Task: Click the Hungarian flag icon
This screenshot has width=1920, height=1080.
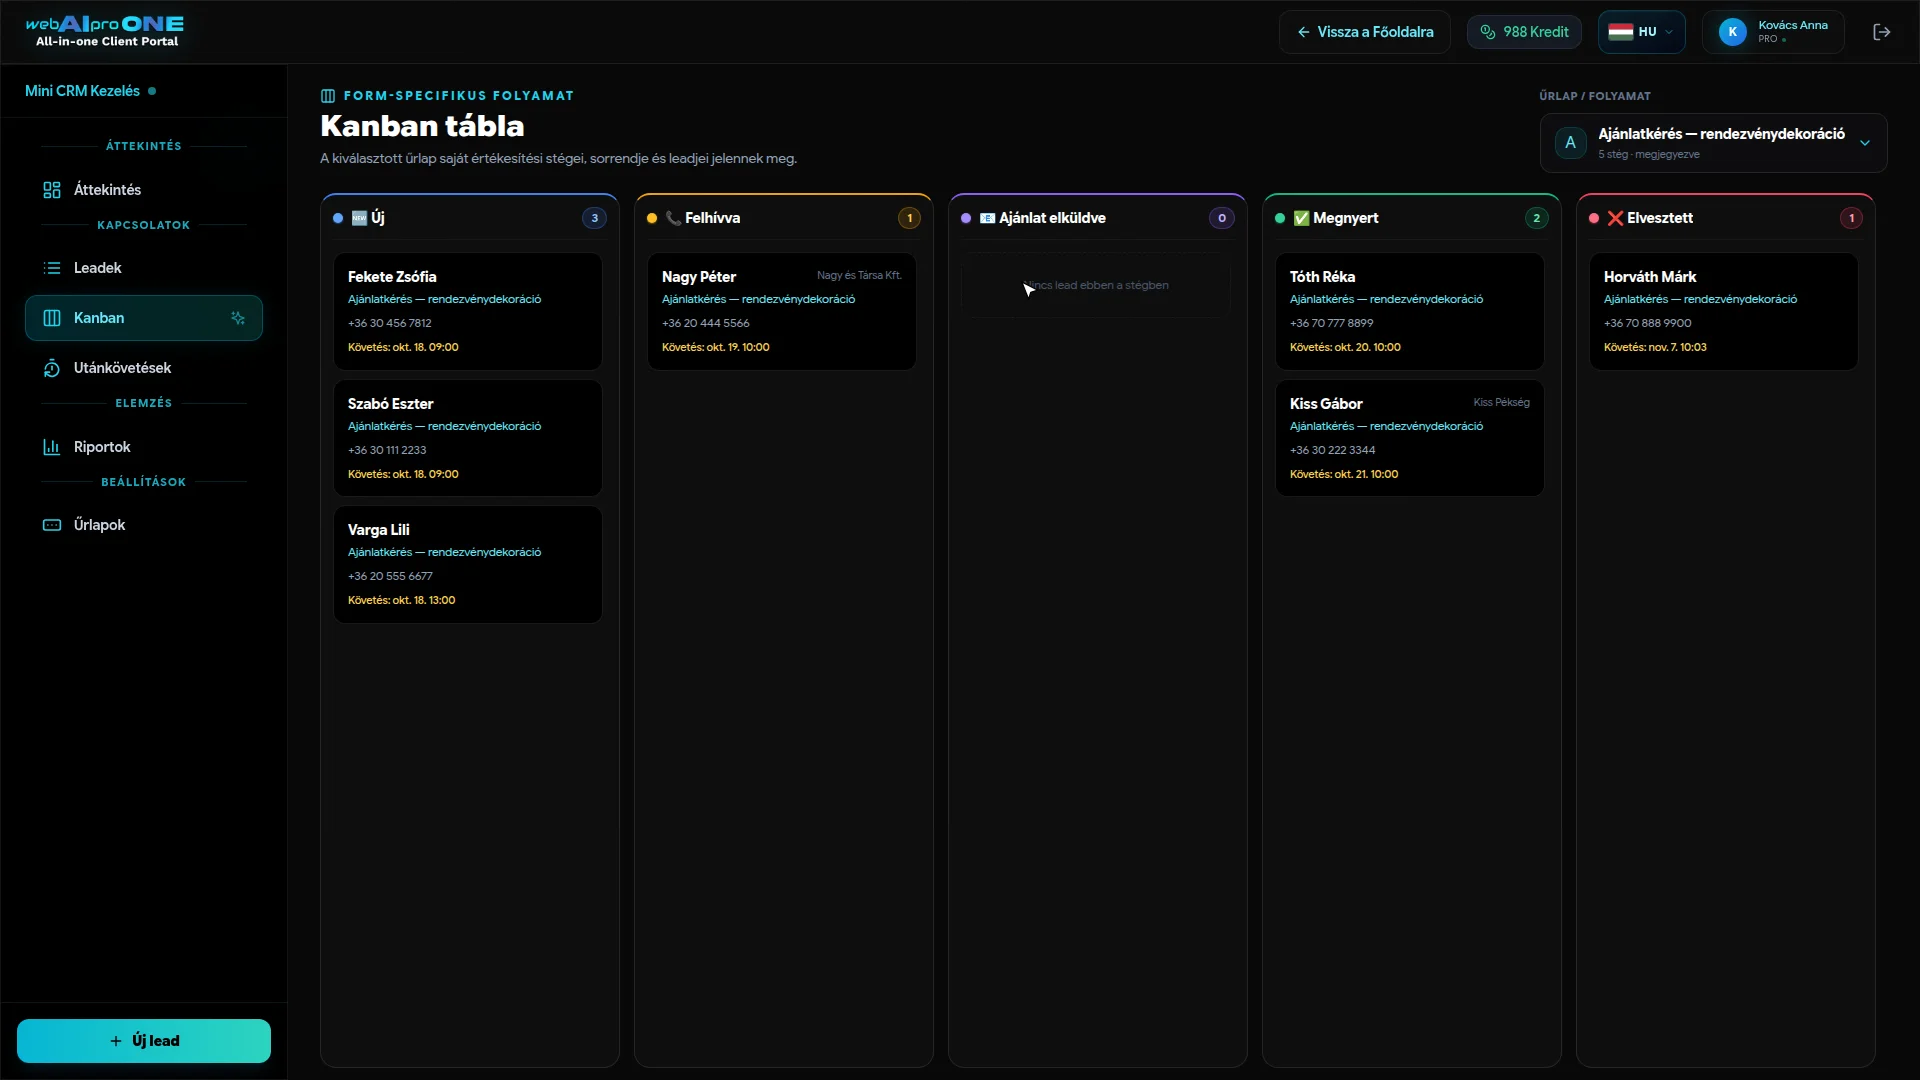Action: pyautogui.click(x=1620, y=32)
